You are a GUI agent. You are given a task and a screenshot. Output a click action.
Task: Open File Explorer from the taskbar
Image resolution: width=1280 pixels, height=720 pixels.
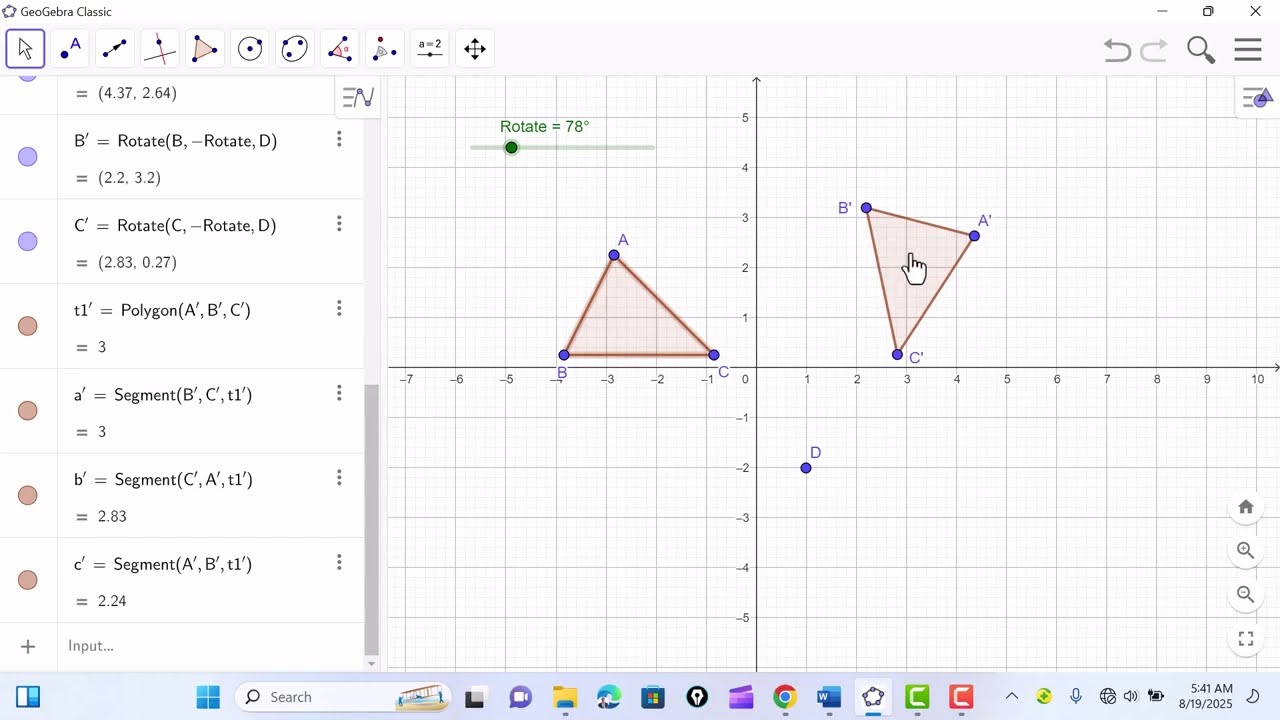[565, 697]
